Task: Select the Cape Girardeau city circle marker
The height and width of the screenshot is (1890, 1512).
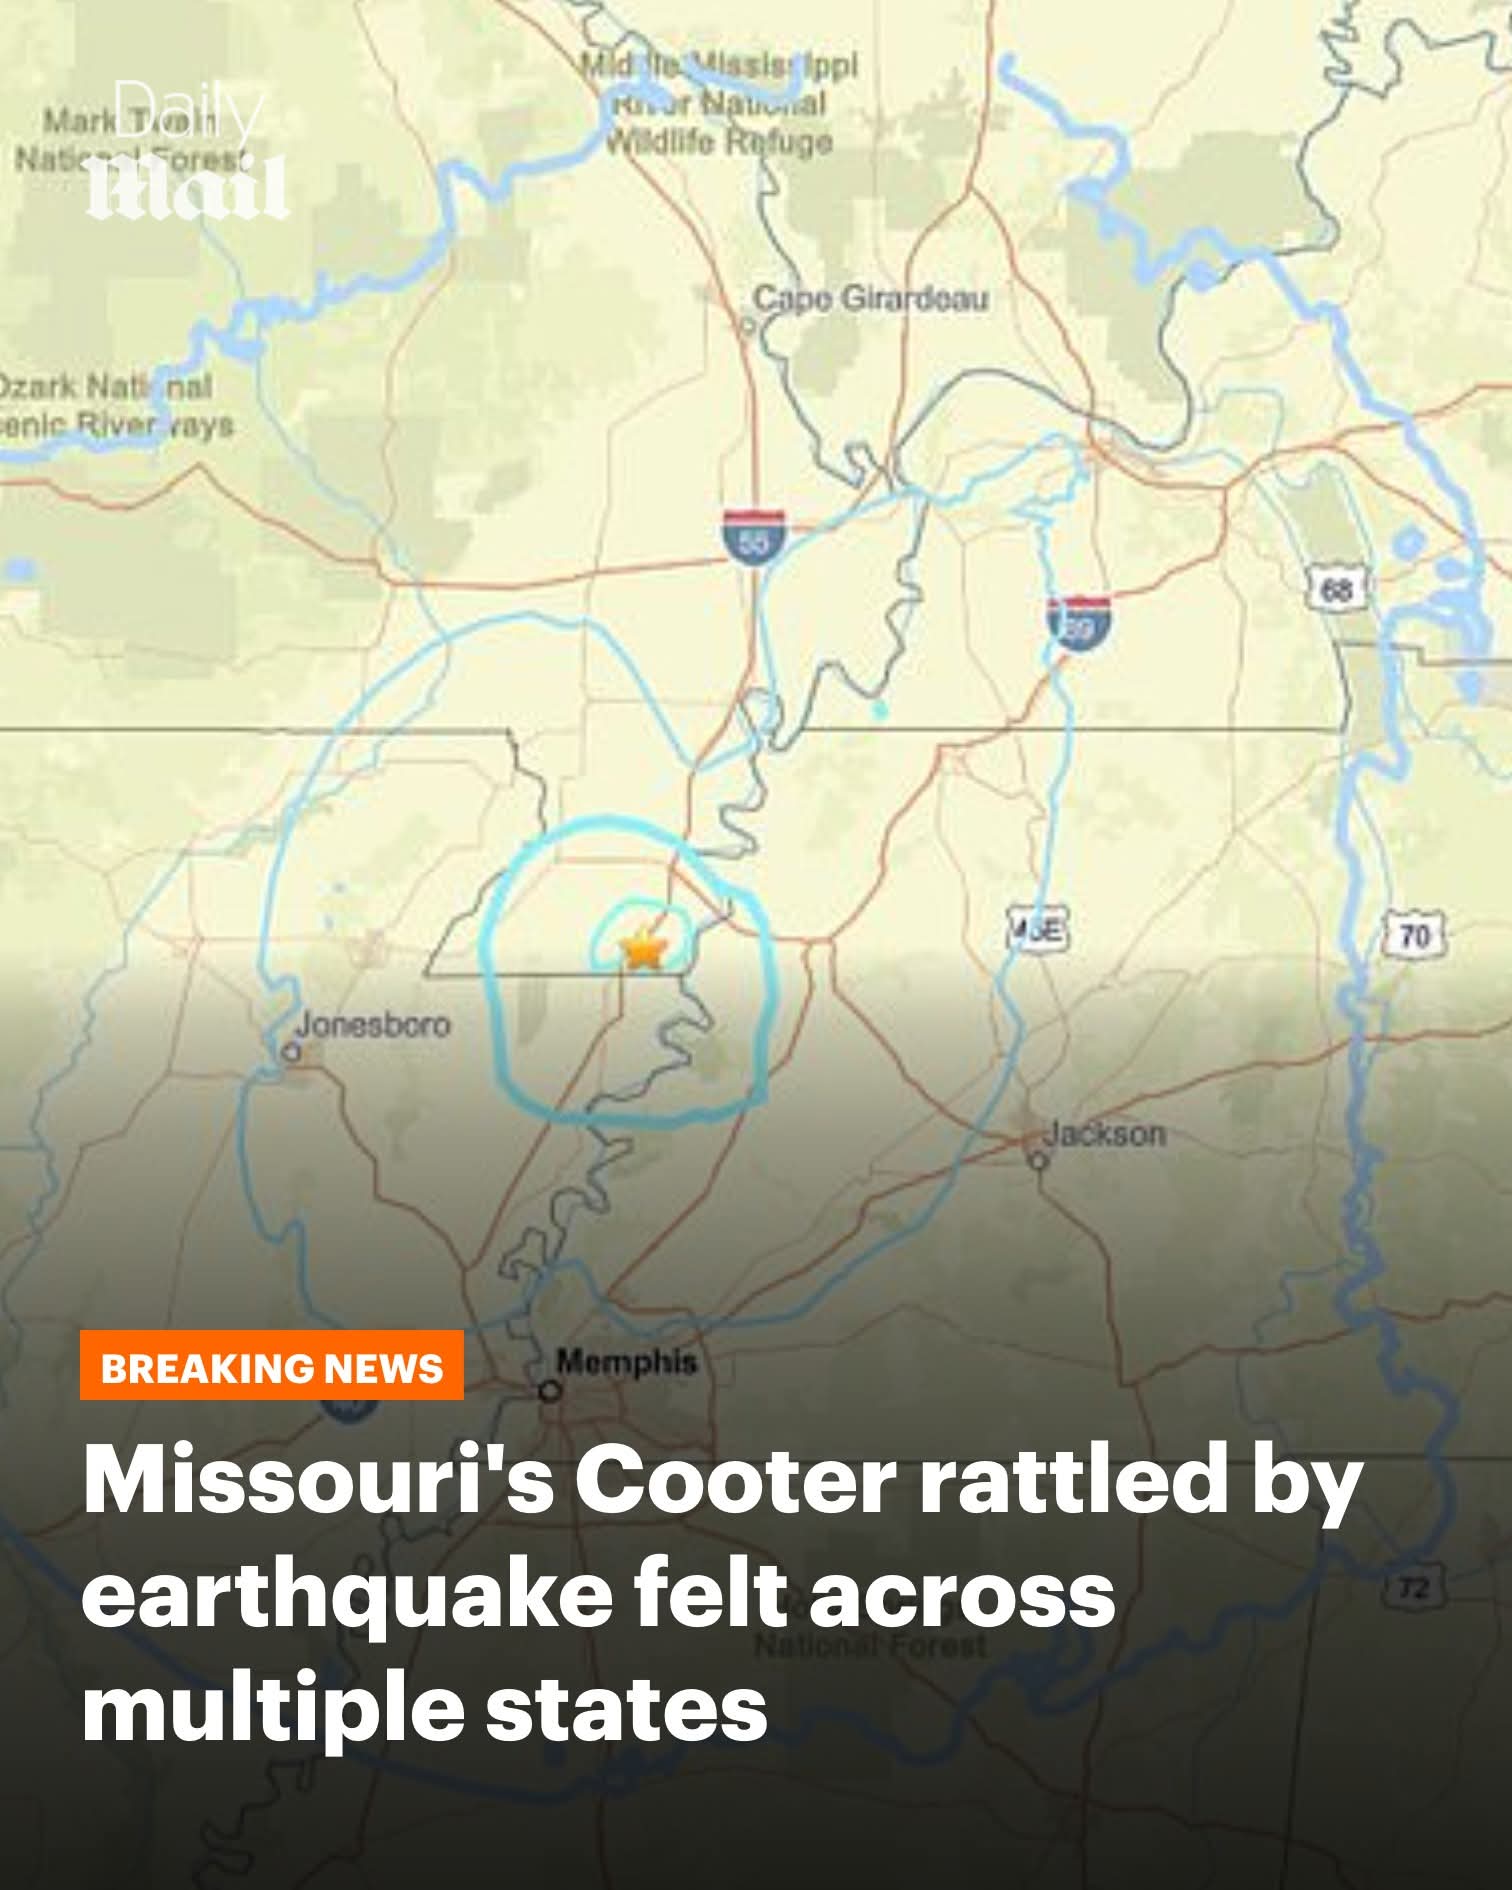Action: tap(747, 325)
